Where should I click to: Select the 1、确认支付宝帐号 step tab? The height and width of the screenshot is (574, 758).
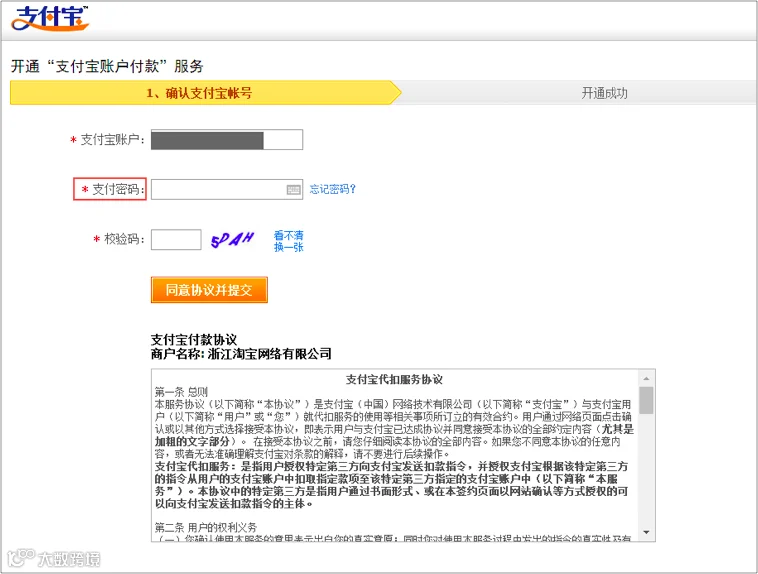tap(205, 93)
